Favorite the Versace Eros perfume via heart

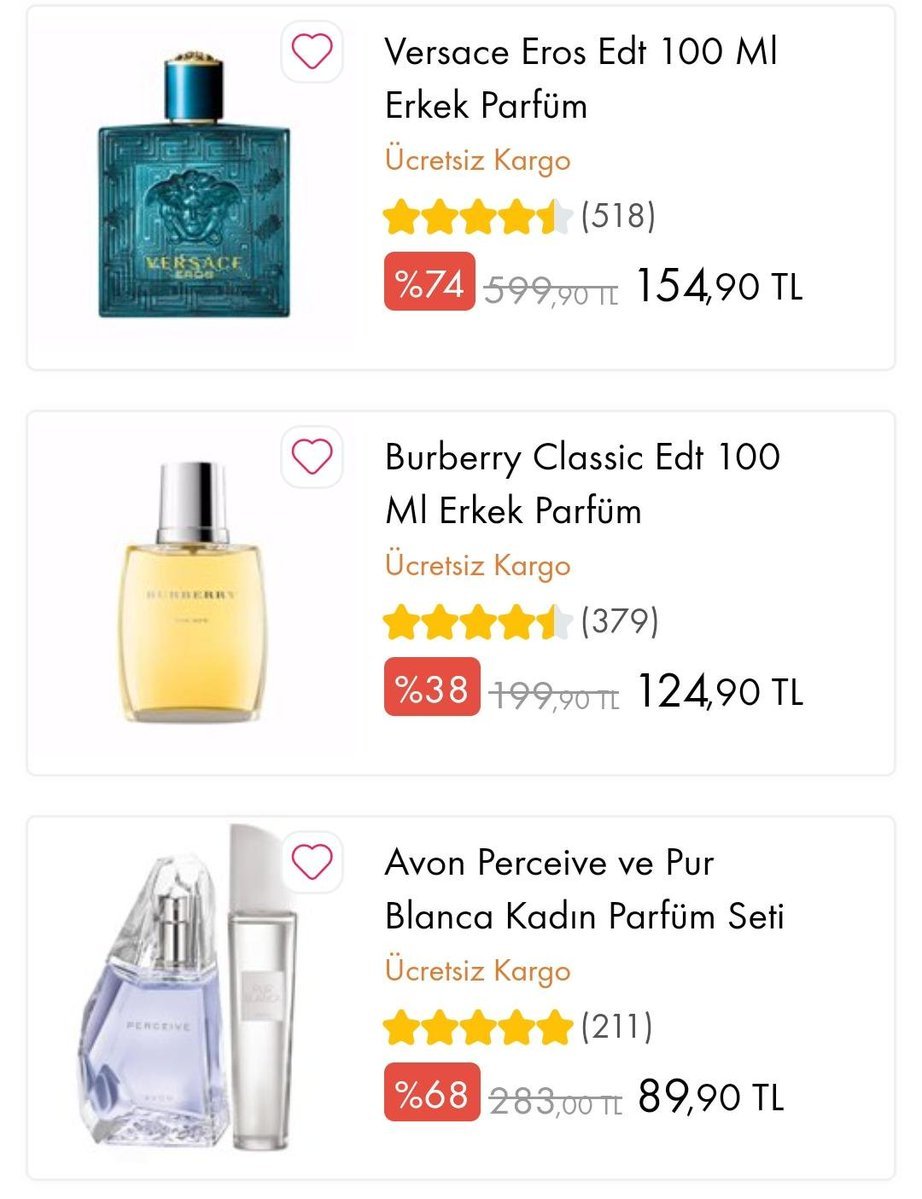point(312,52)
